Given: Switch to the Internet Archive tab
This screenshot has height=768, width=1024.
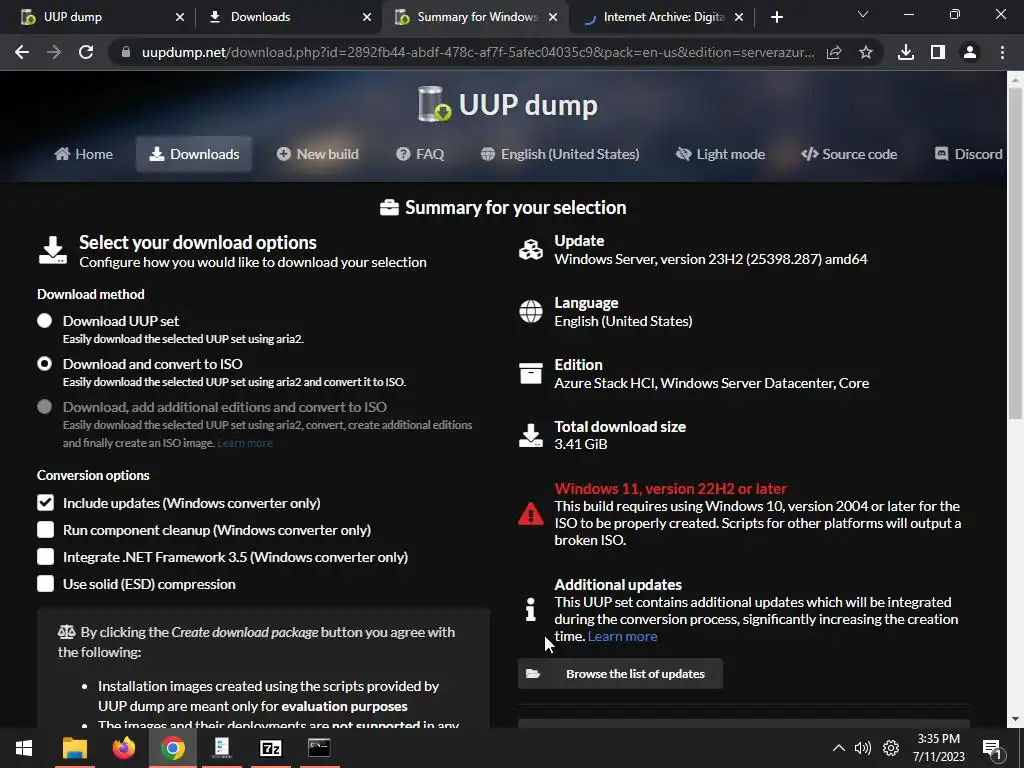Looking at the screenshot, I should [663, 17].
